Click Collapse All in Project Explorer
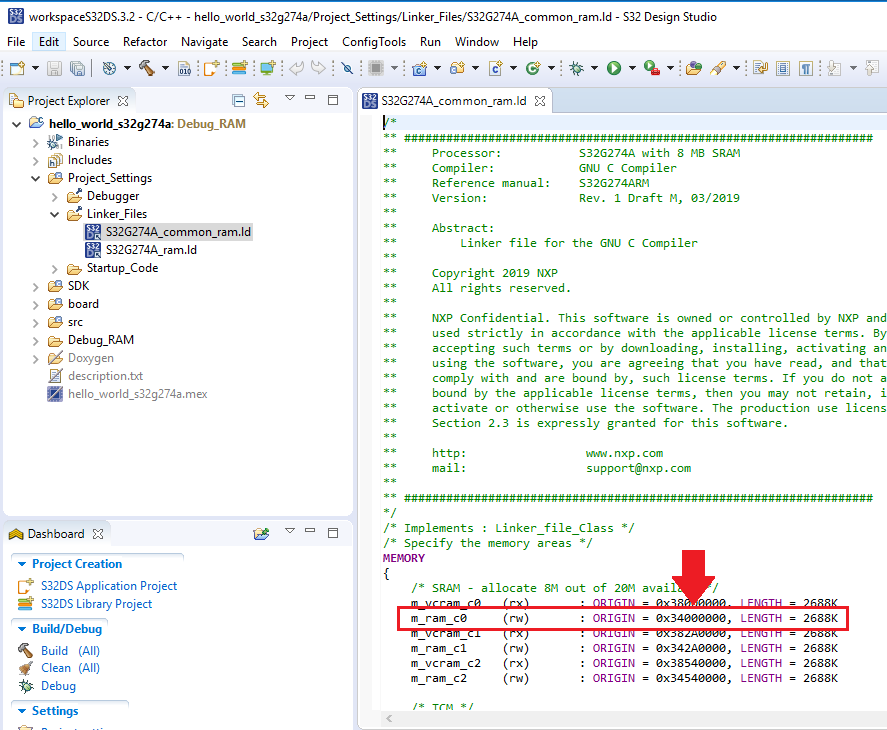887x730 pixels. [x=238, y=100]
